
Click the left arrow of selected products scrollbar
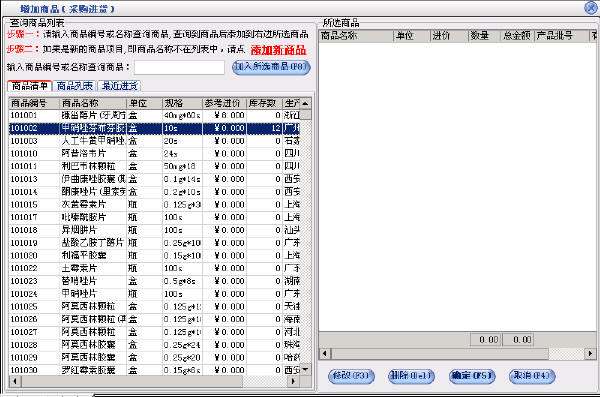tap(325, 353)
